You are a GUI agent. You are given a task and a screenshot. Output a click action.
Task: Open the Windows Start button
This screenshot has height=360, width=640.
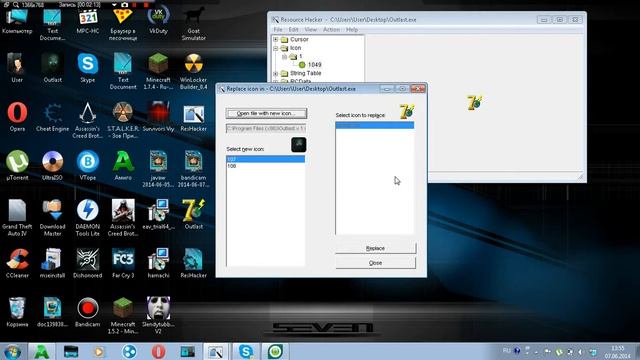(12, 351)
